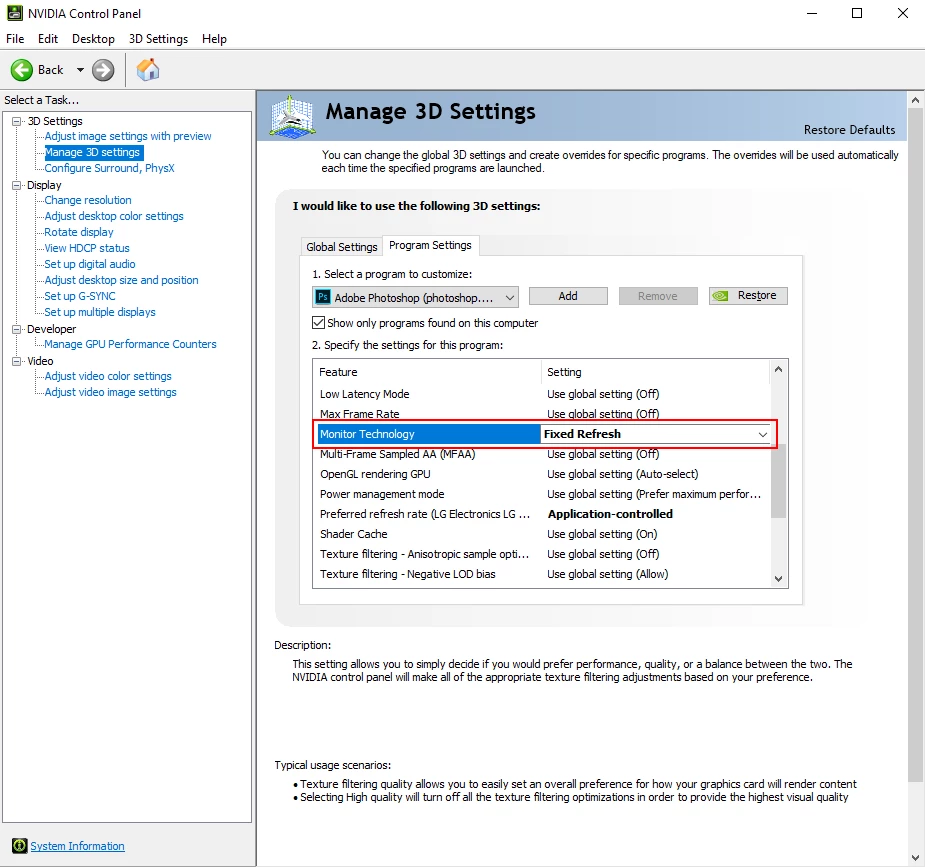Select Configure Surround, PhysX
The image size is (925, 867).
[x=110, y=168]
